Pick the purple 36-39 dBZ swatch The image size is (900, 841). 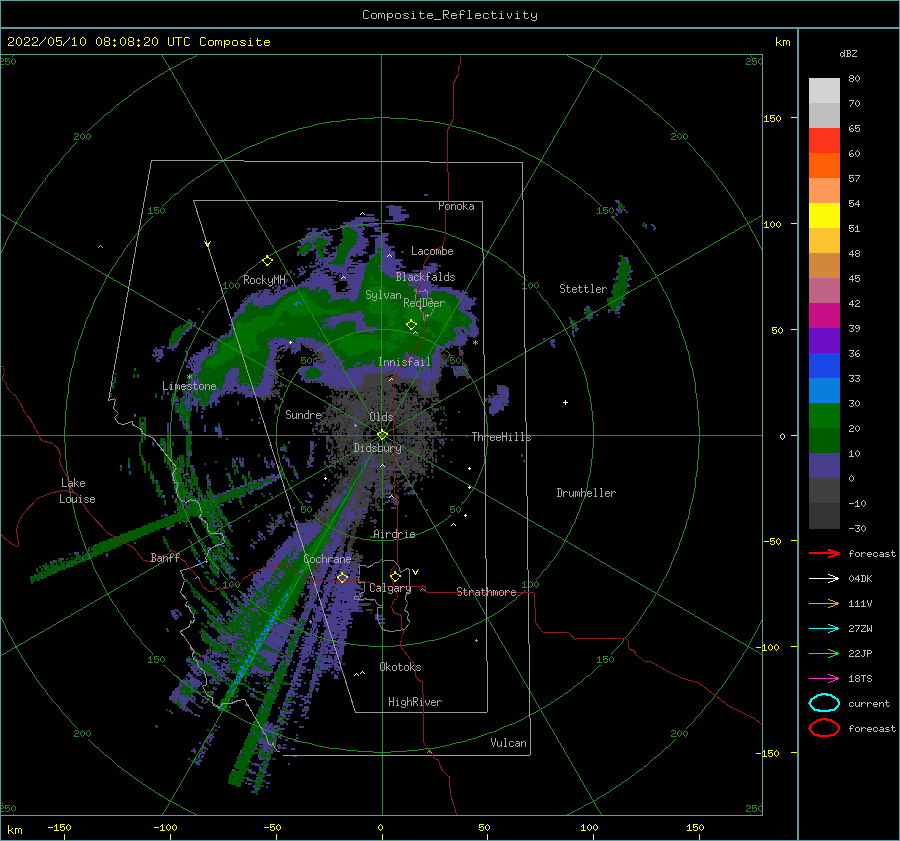pos(824,340)
